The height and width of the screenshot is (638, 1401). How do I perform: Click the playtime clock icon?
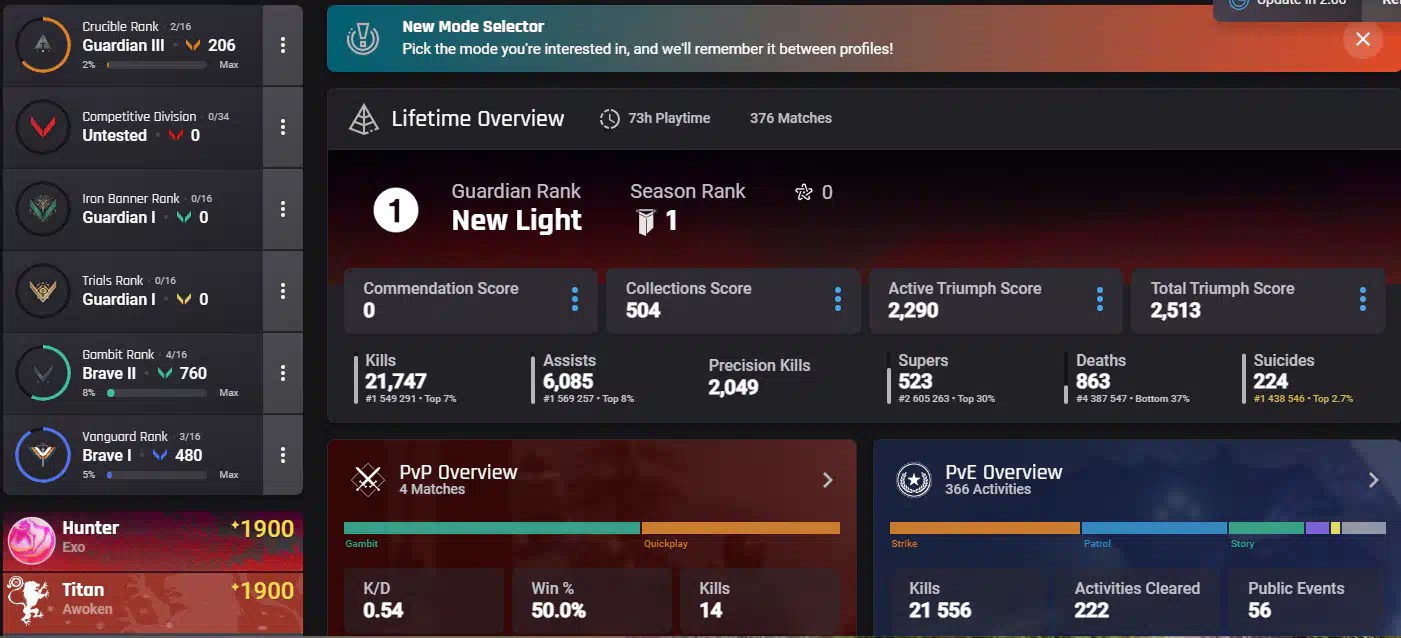610,119
